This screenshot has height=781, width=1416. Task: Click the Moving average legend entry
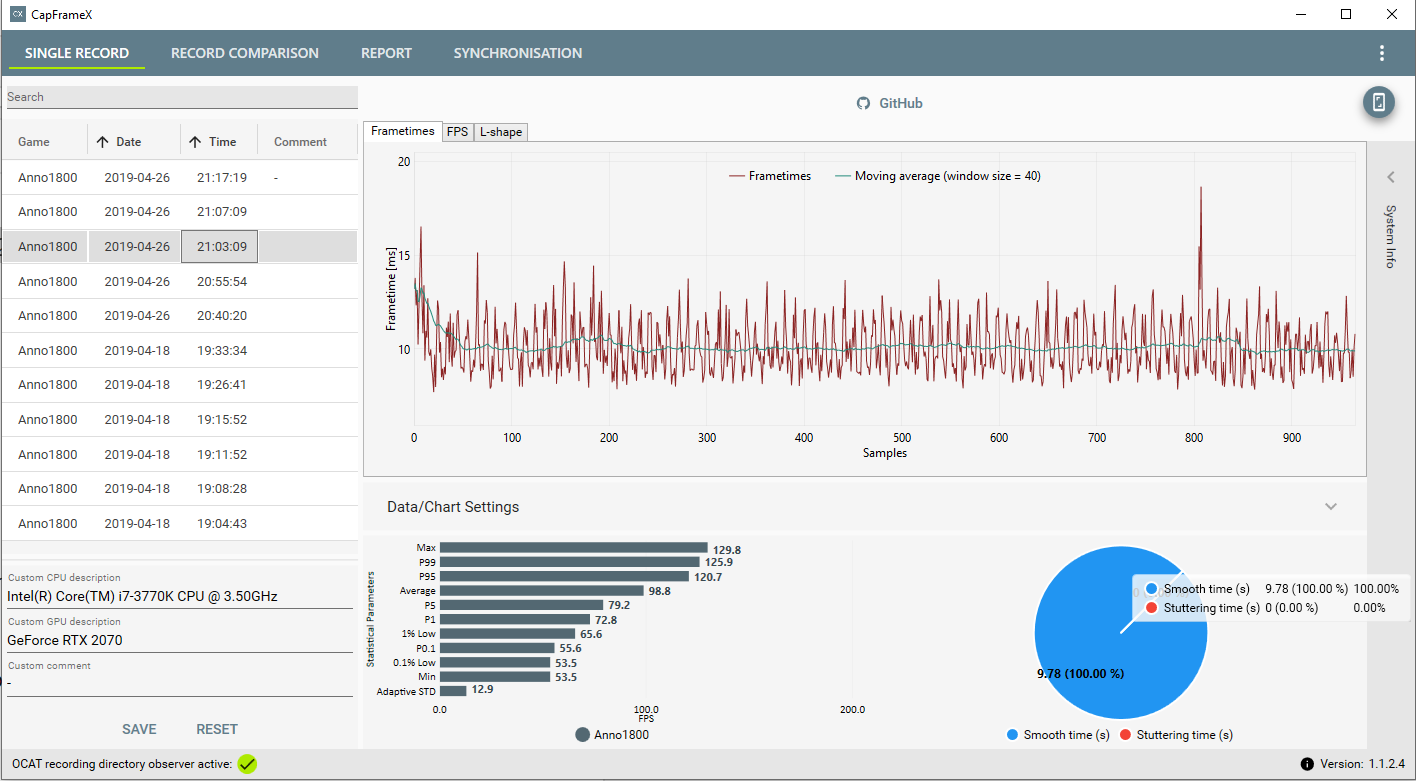click(938, 176)
